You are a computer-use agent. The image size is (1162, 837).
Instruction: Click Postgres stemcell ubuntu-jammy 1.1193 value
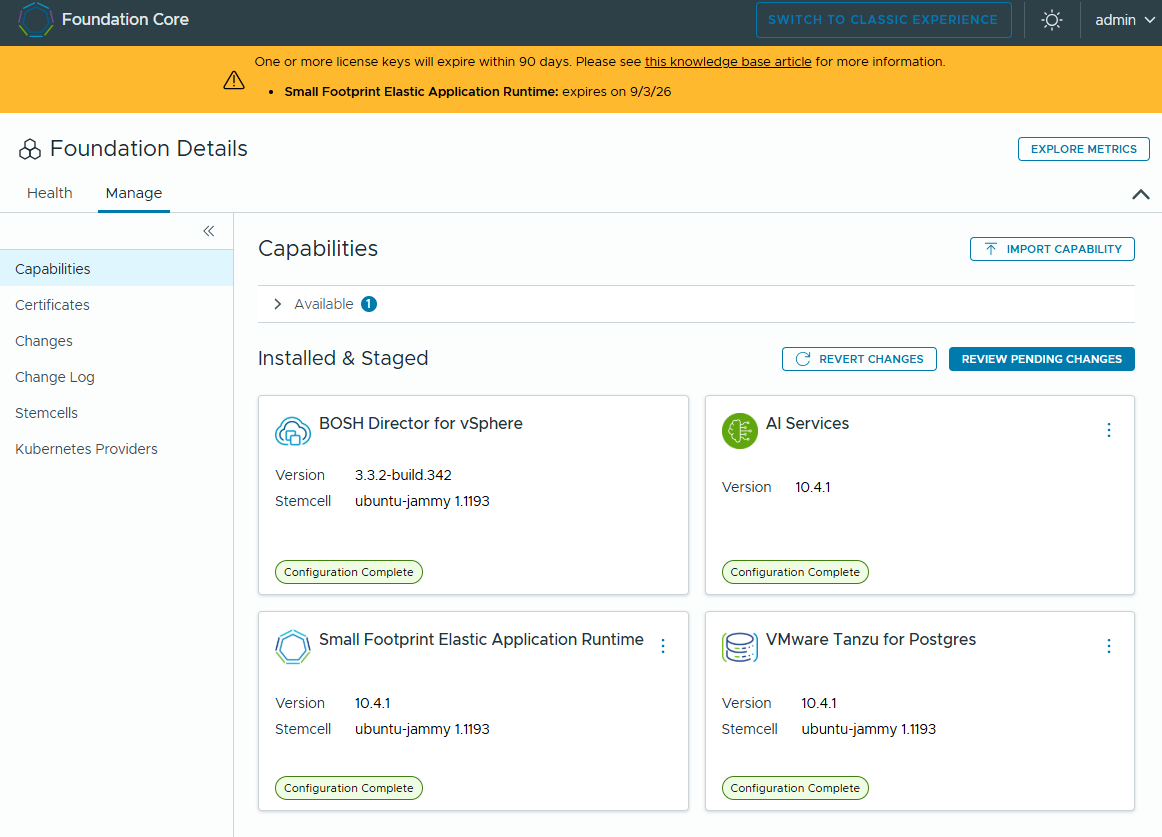click(x=869, y=729)
